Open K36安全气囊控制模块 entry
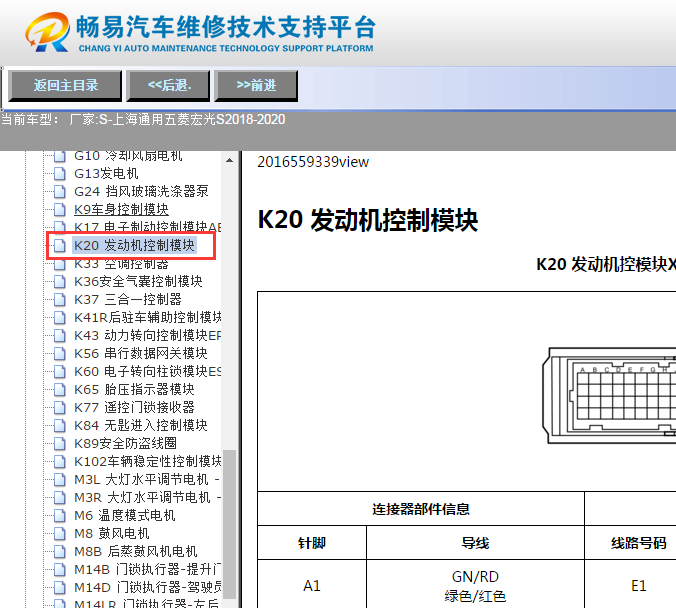This screenshot has height=608, width=676. coord(138,282)
